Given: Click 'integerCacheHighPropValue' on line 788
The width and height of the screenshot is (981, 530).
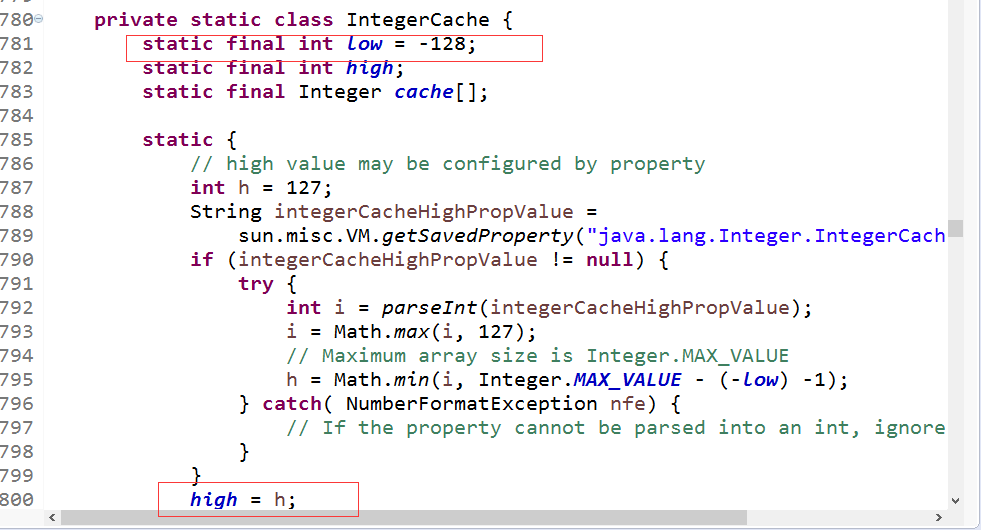Looking at the screenshot, I should click(x=424, y=212).
